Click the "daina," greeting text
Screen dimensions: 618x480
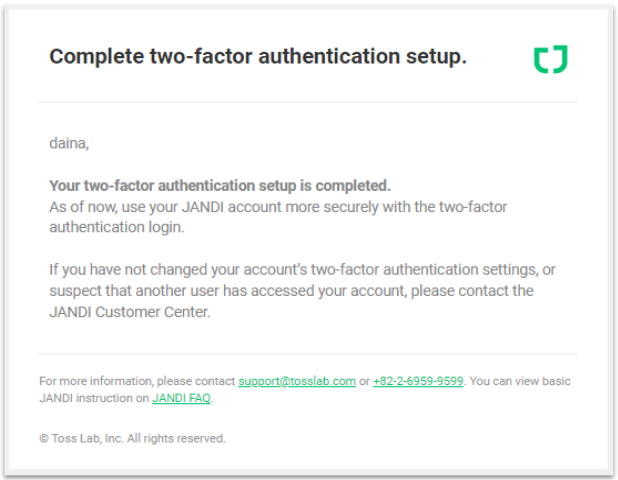tap(69, 144)
